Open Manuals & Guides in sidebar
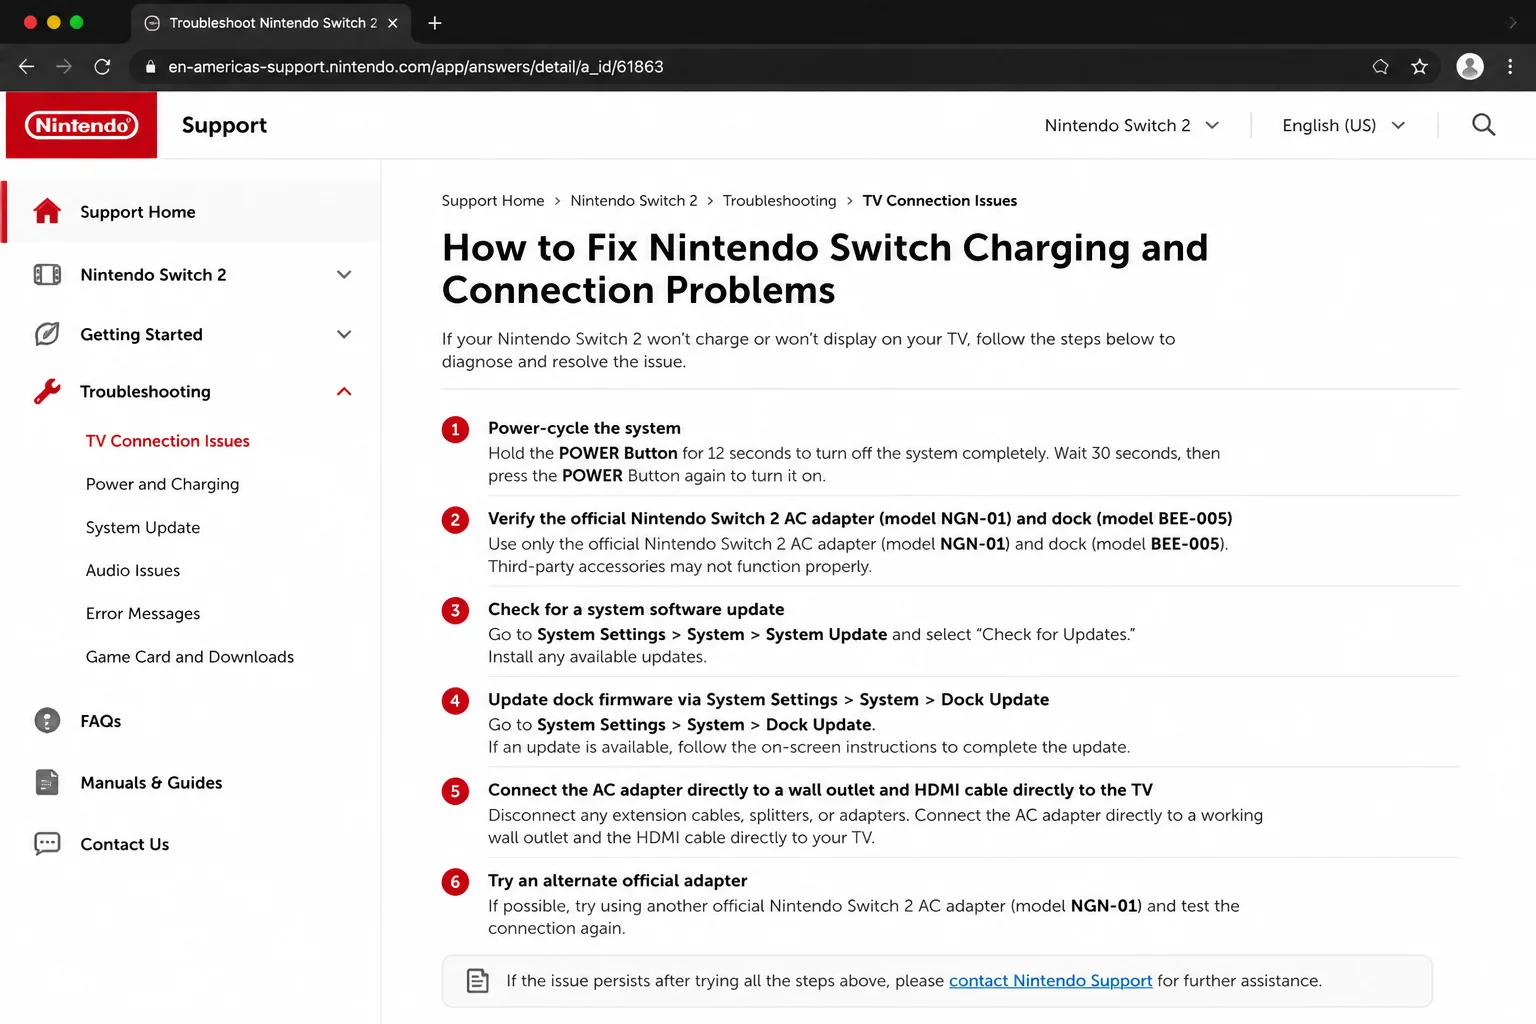The height and width of the screenshot is (1024, 1536). click(151, 782)
